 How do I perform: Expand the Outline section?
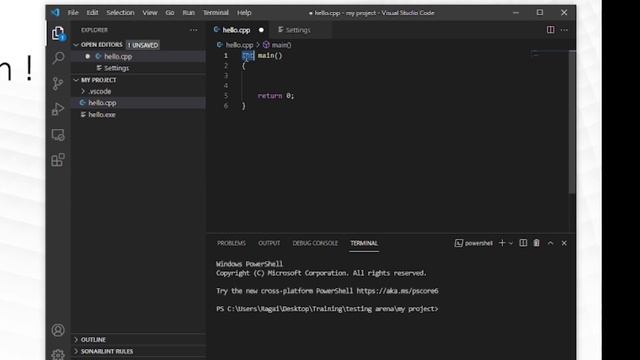point(76,340)
